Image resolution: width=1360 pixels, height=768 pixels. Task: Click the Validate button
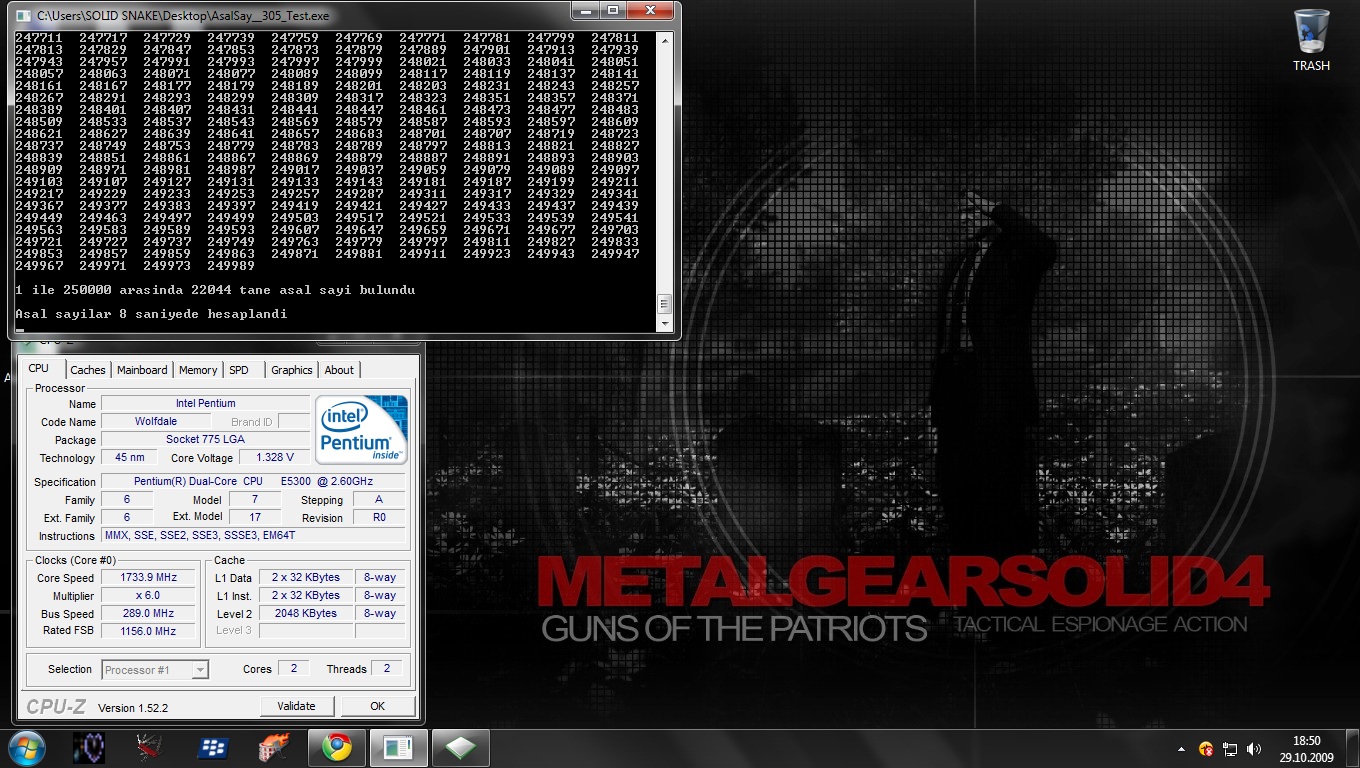[296, 706]
